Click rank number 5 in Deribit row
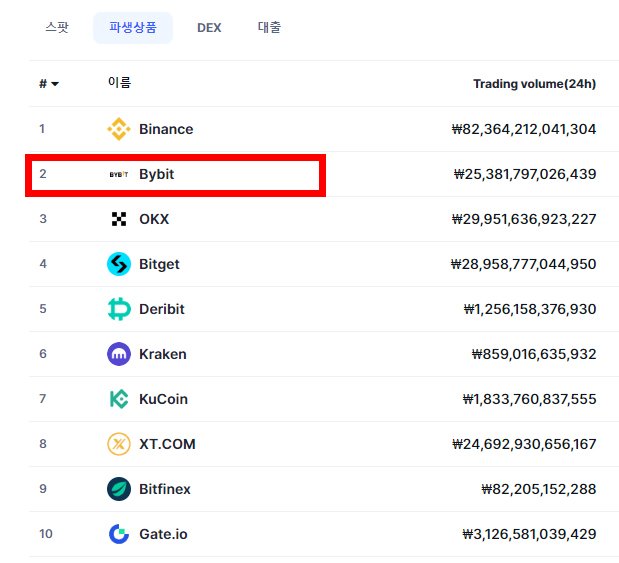This screenshot has height=563, width=619. coord(43,309)
